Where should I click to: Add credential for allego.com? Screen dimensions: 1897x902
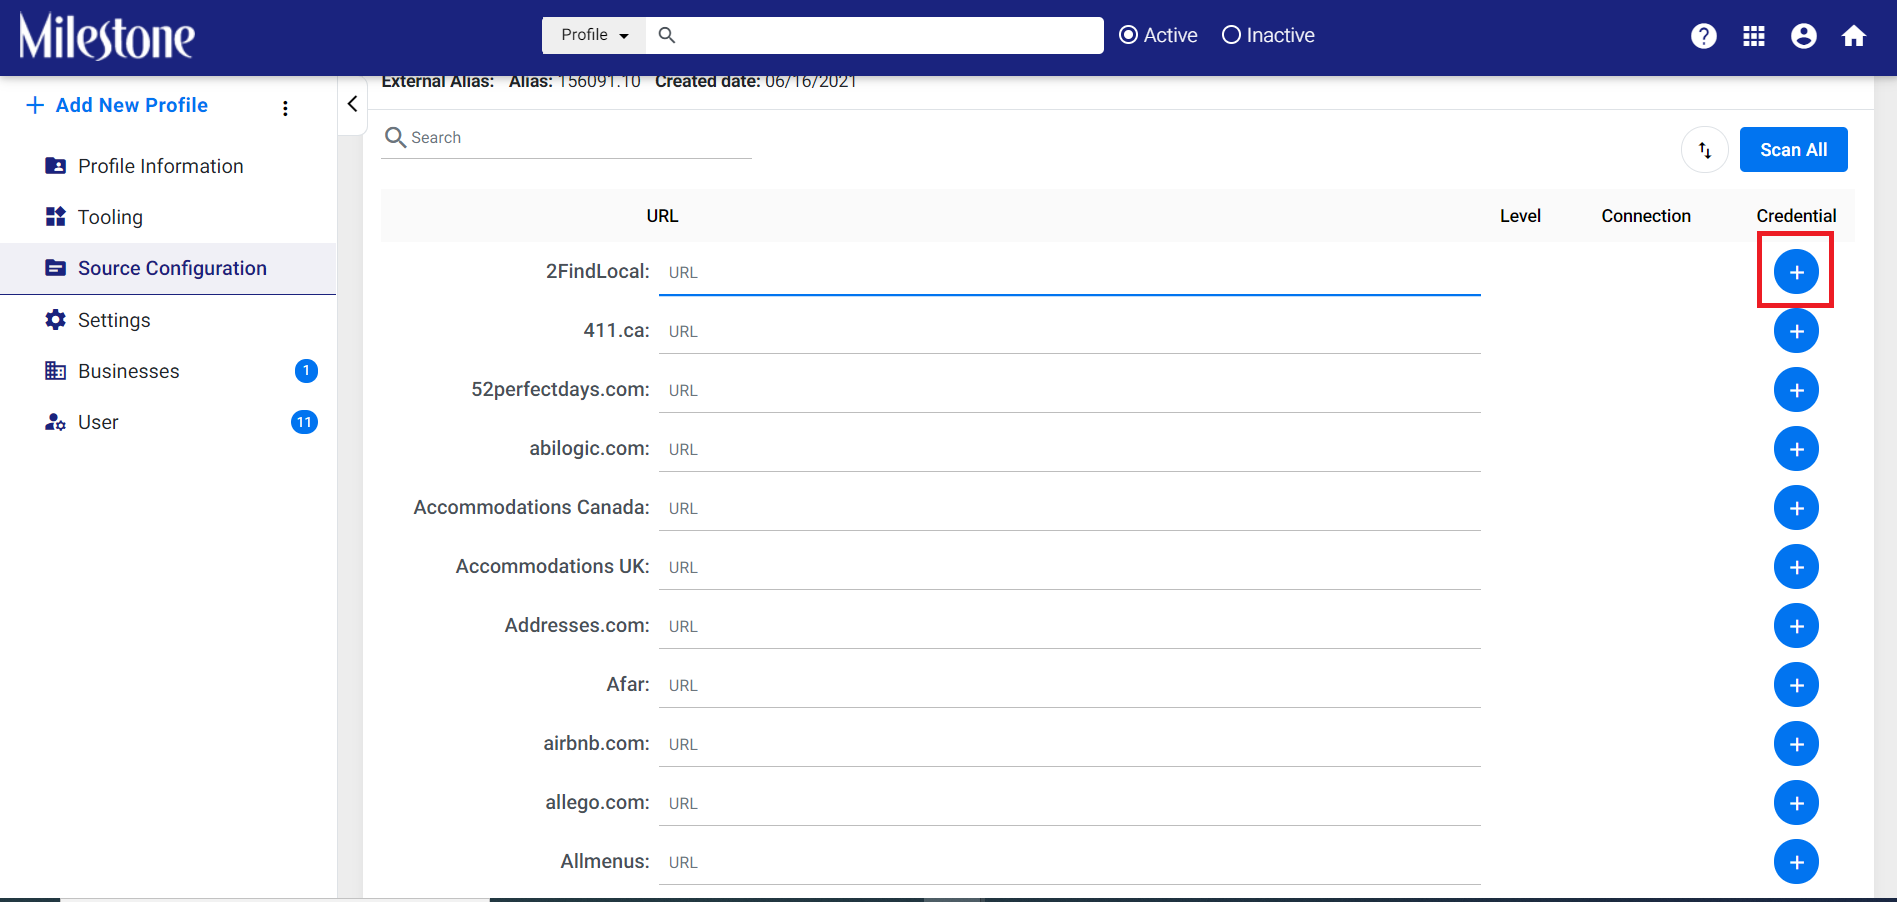(1796, 803)
